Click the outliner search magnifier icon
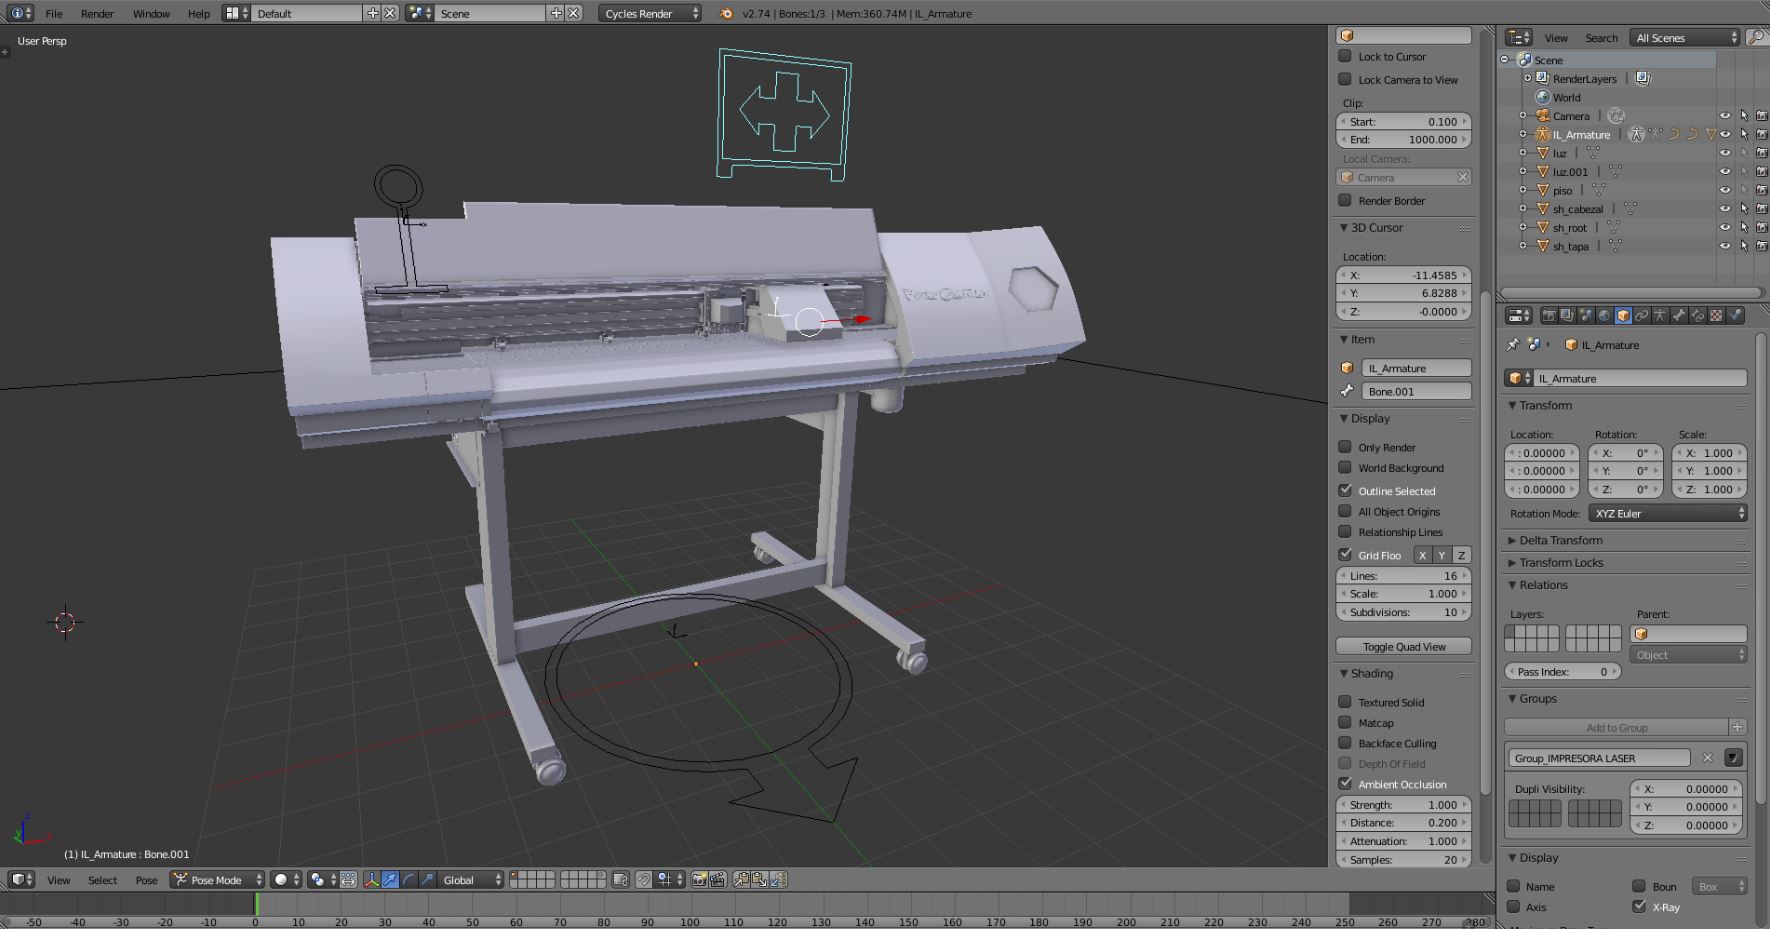The height and width of the screenshot is (929, 1770). [x=1756, y=38]
